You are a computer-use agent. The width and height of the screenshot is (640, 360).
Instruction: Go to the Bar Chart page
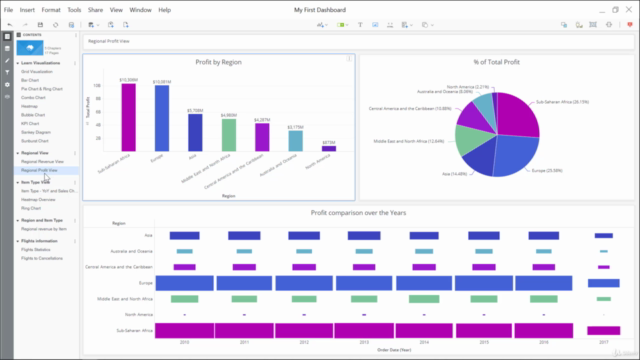(30, 80)
